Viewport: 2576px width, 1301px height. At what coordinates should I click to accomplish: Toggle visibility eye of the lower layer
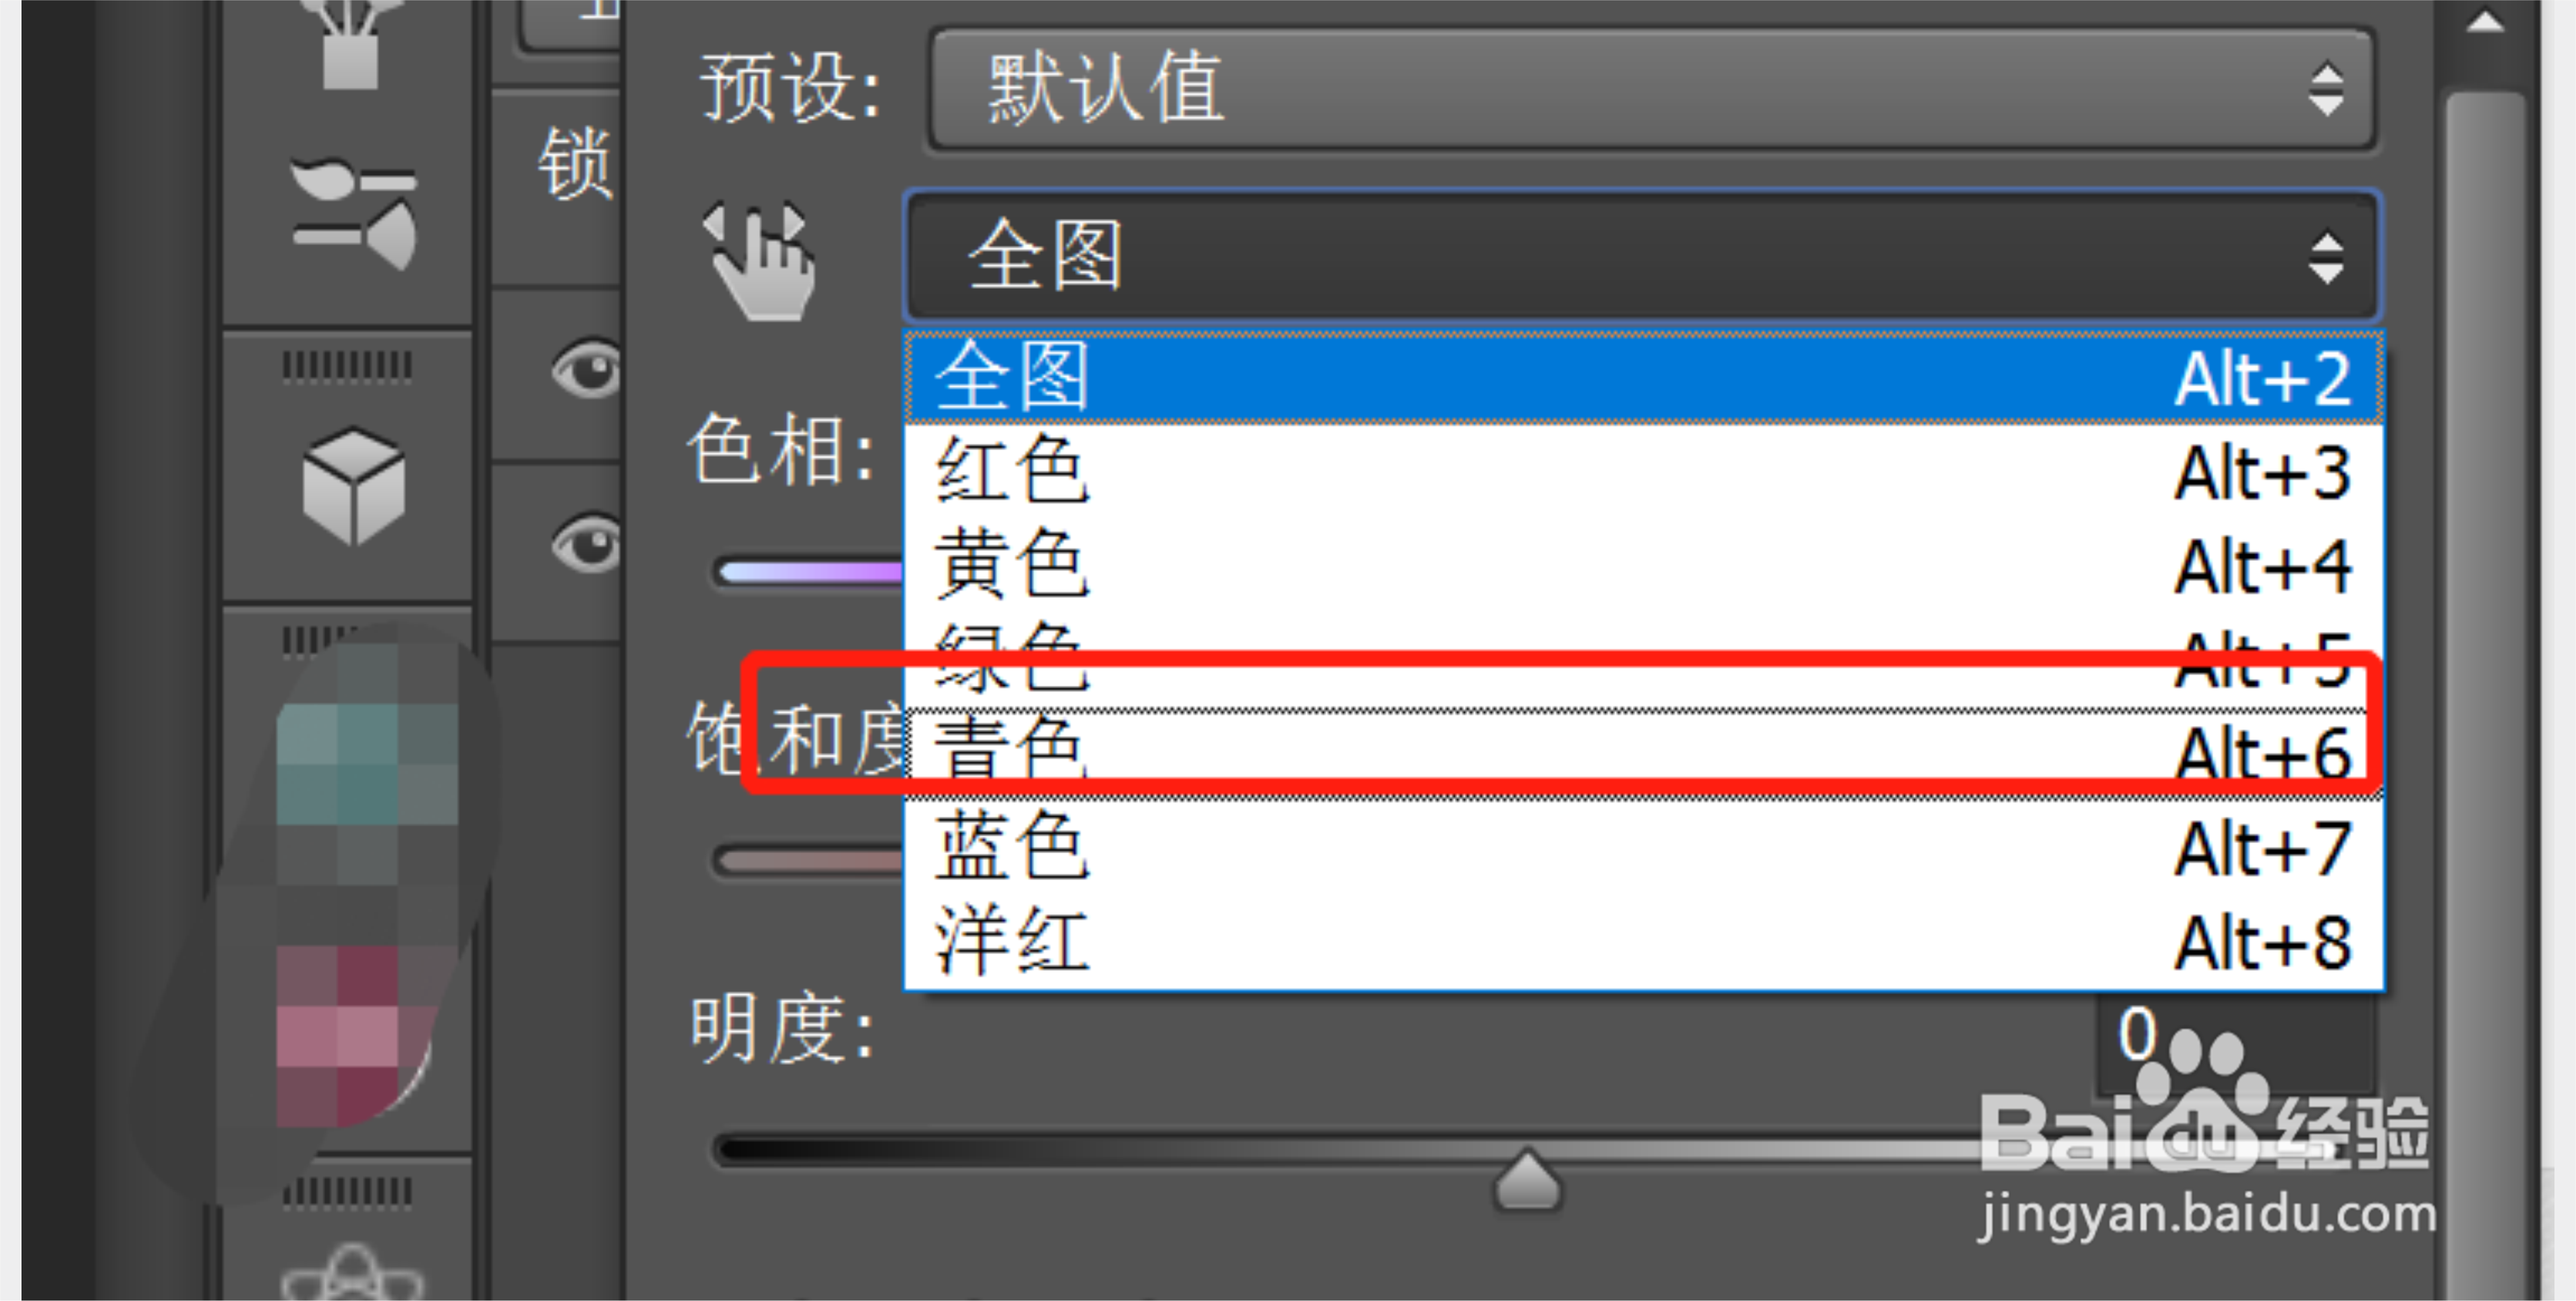[586, 544]
